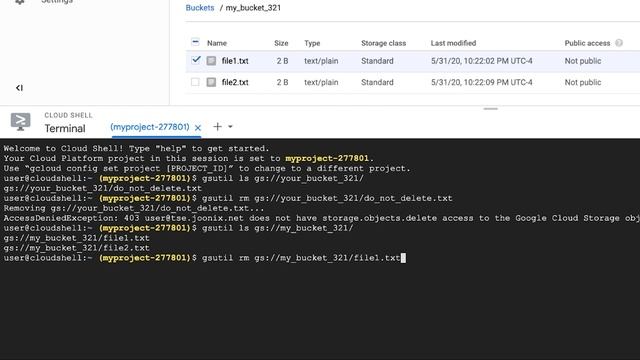Collapse the left navigation sidebar
The height and width of the screenshot is (360, 640).
(19, 88)
